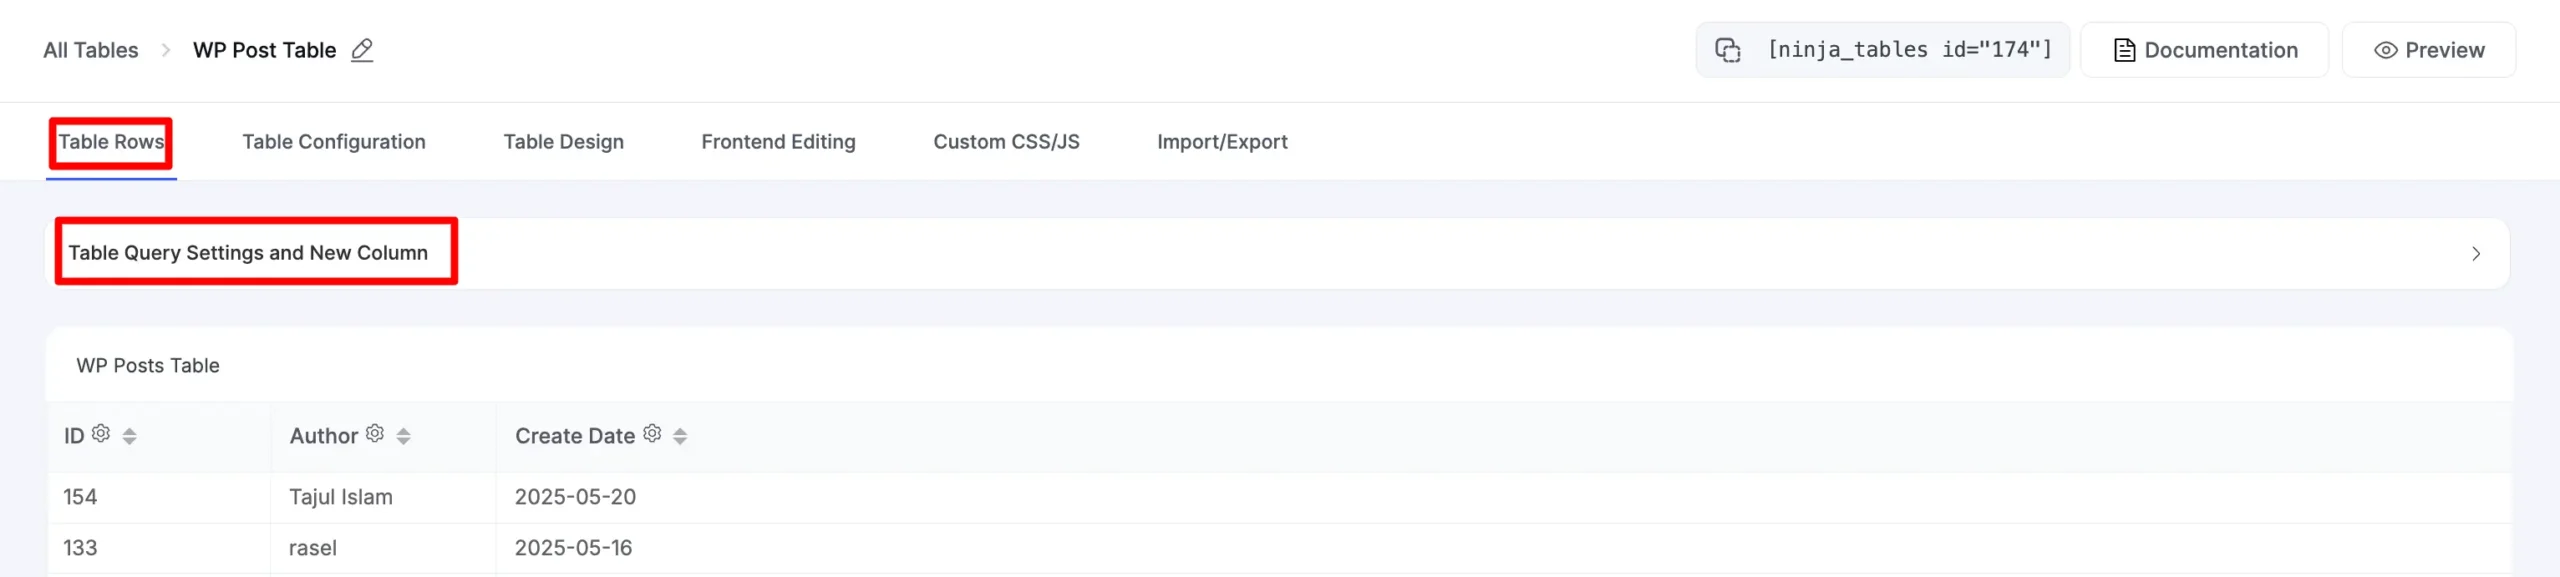Open the Table Design tab
Viewport: 2560px width, 577px height.
coord(564,142)
